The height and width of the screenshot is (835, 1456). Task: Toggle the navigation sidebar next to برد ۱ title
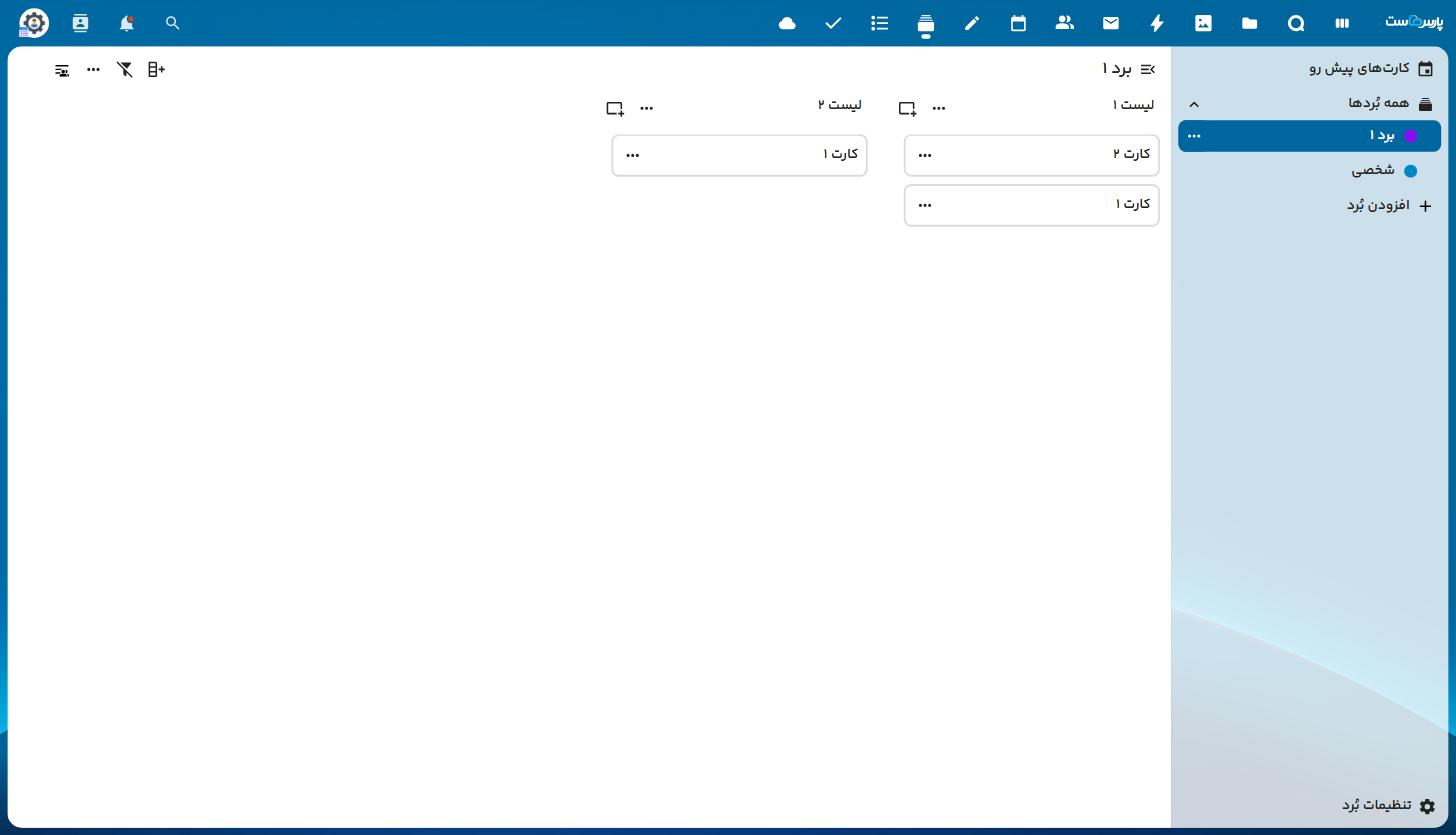[x=1148, y=69]
